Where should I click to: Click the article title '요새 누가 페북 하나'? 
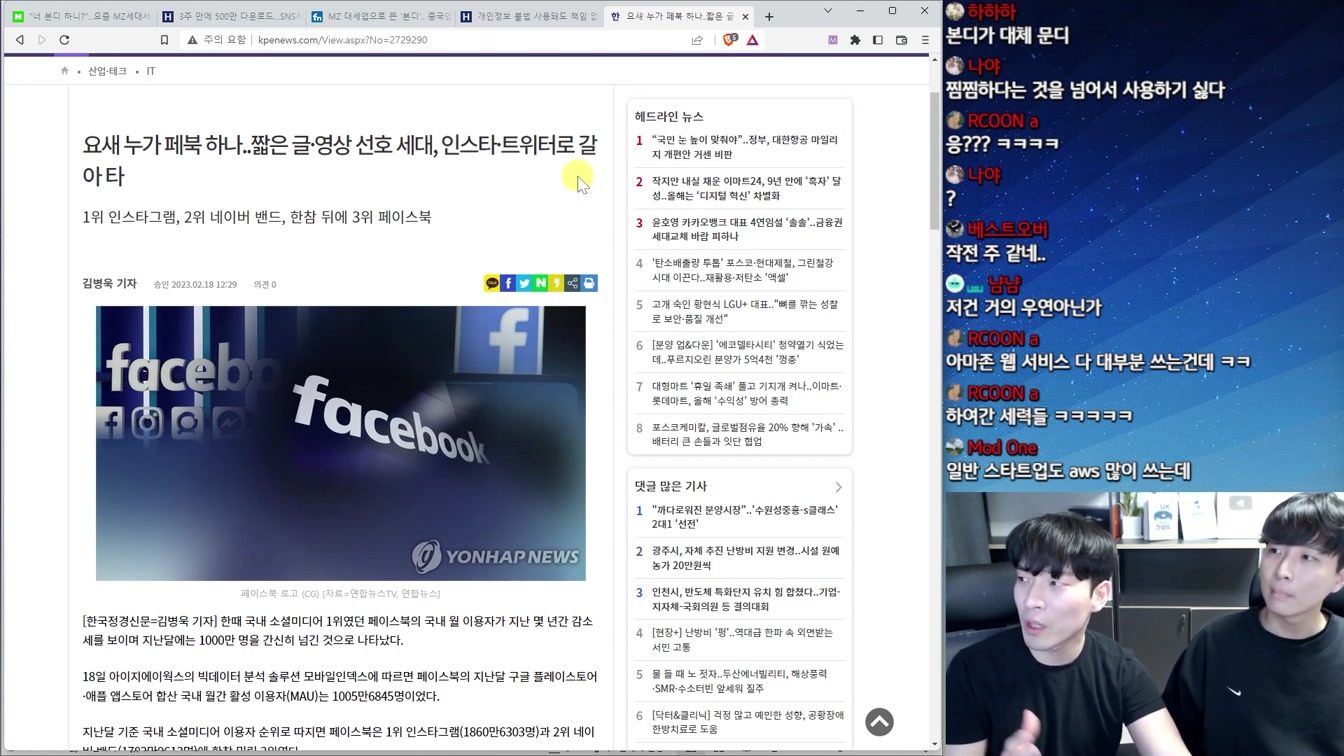click(x=340, y=160)
